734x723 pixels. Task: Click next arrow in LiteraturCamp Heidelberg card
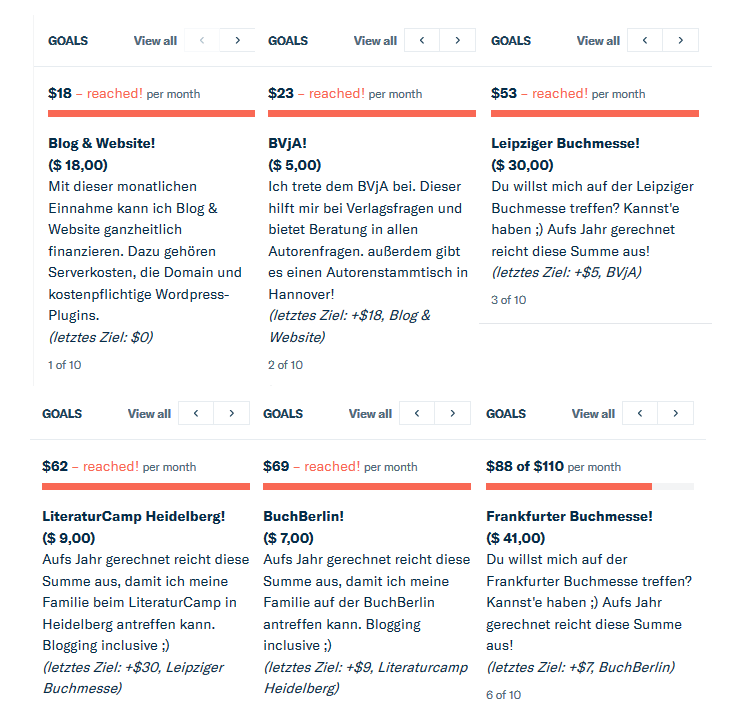coord(231,414)
